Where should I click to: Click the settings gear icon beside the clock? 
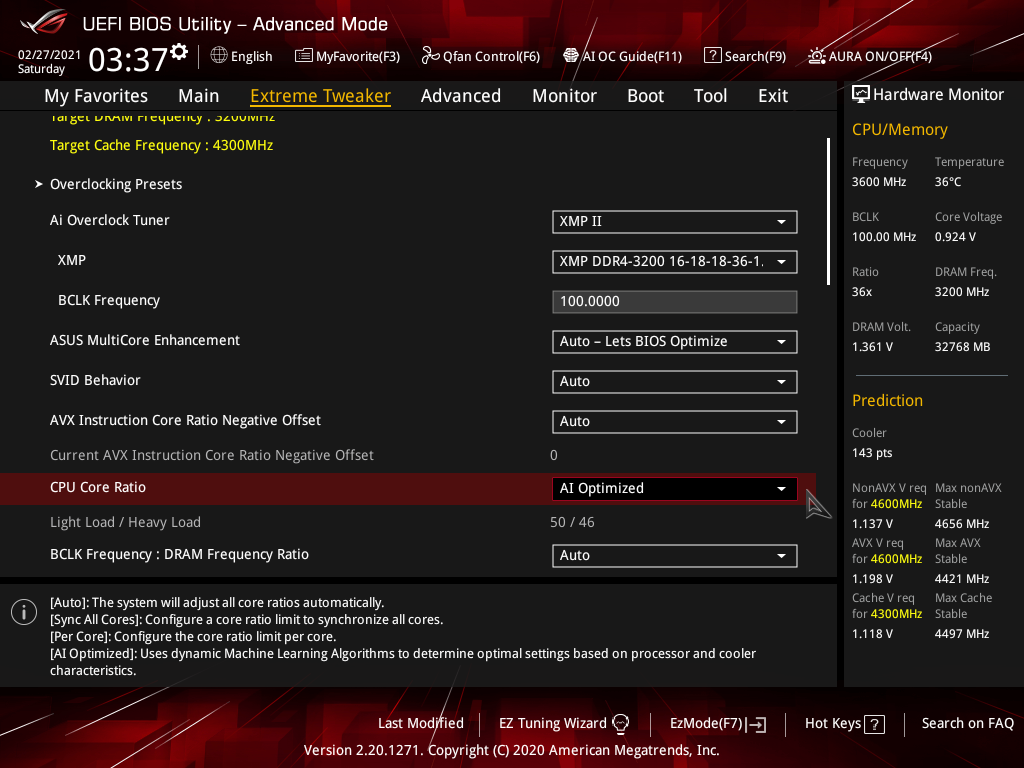(179, 52)
